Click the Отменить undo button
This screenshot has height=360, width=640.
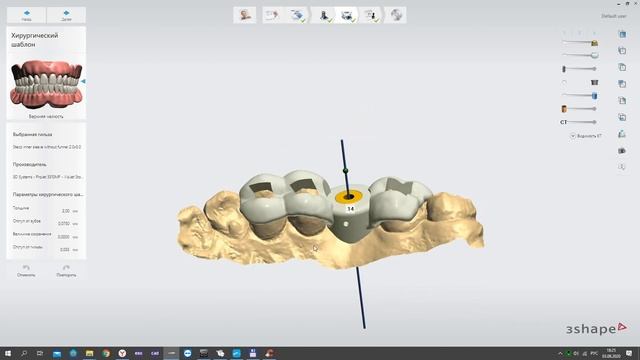[x=26, y=271]
